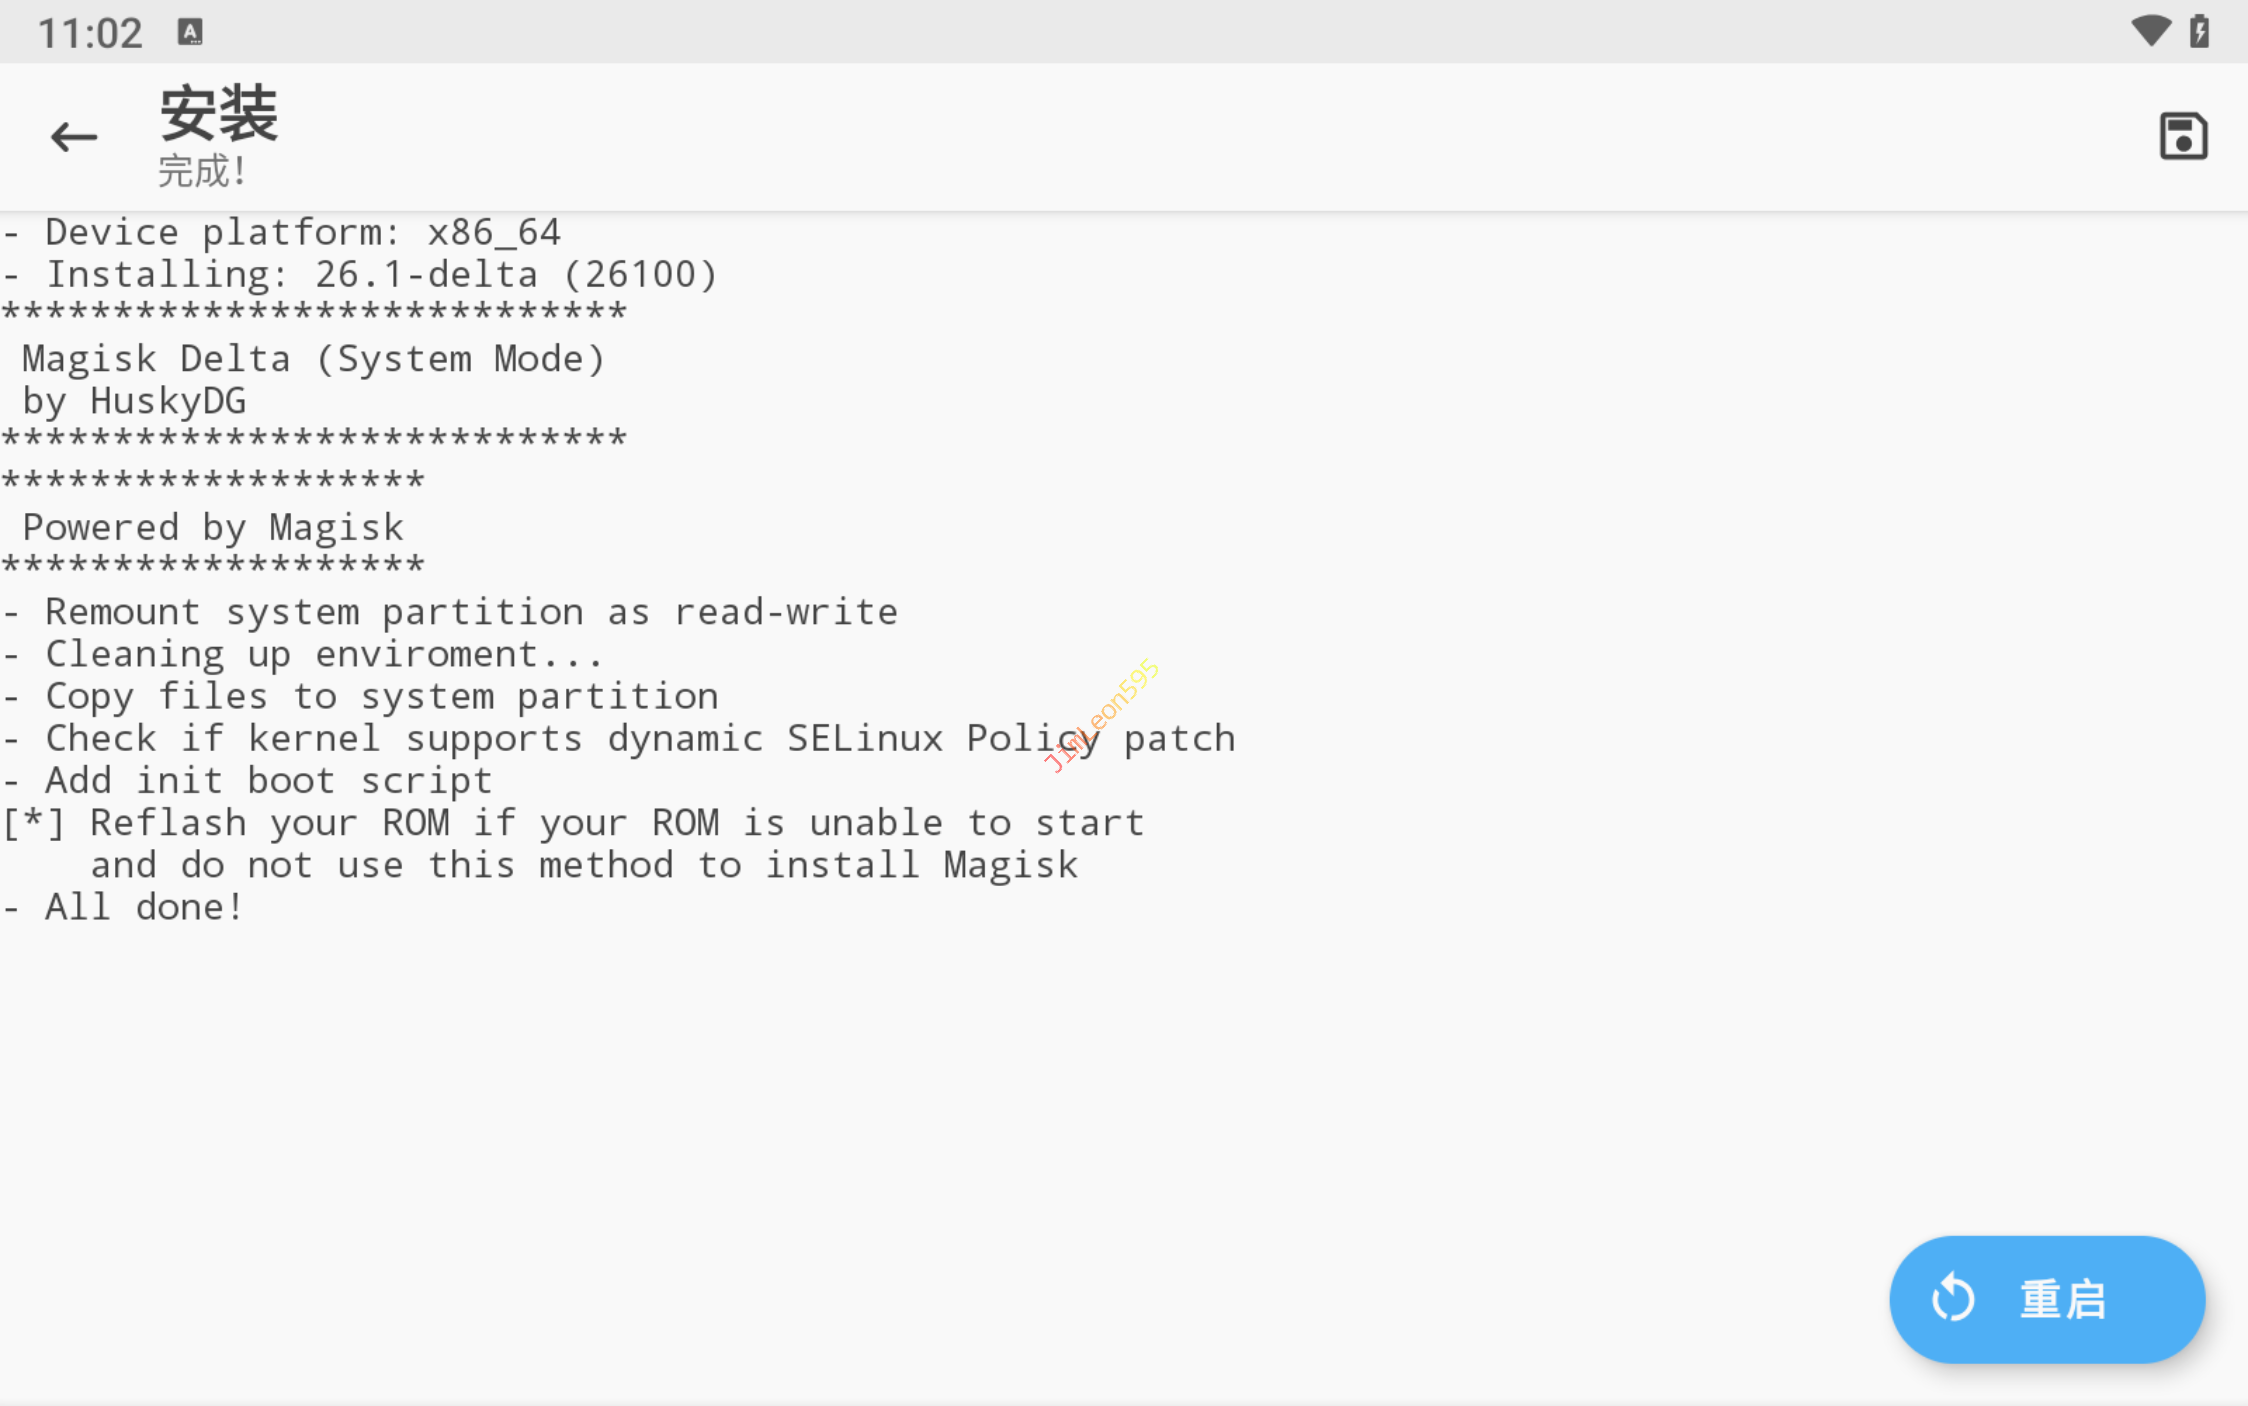
Task: Tap the keyboard 'A' indicator icon
Action: pos(190,32)
